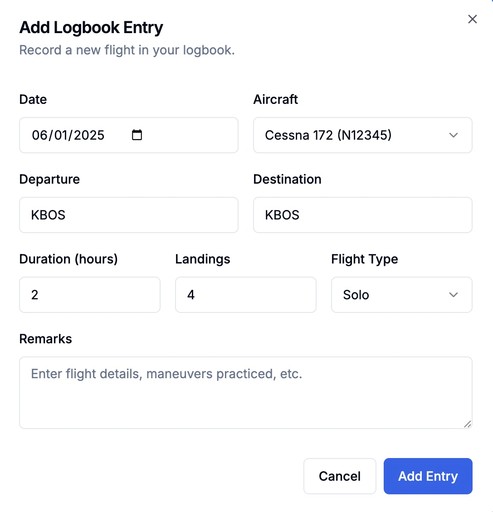493x512 pixels.
Task: Click inside the Remarks text area
Action: point(246,393)
